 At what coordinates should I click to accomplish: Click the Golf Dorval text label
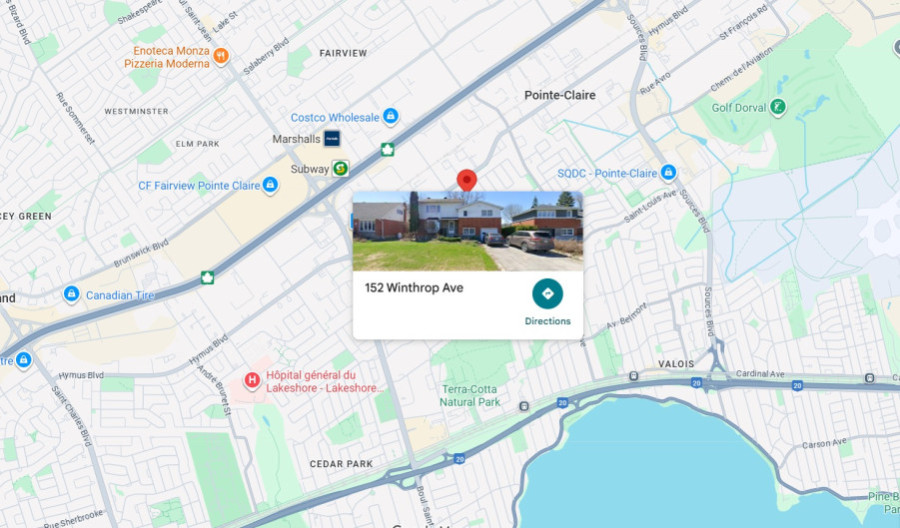coord(739,108)
